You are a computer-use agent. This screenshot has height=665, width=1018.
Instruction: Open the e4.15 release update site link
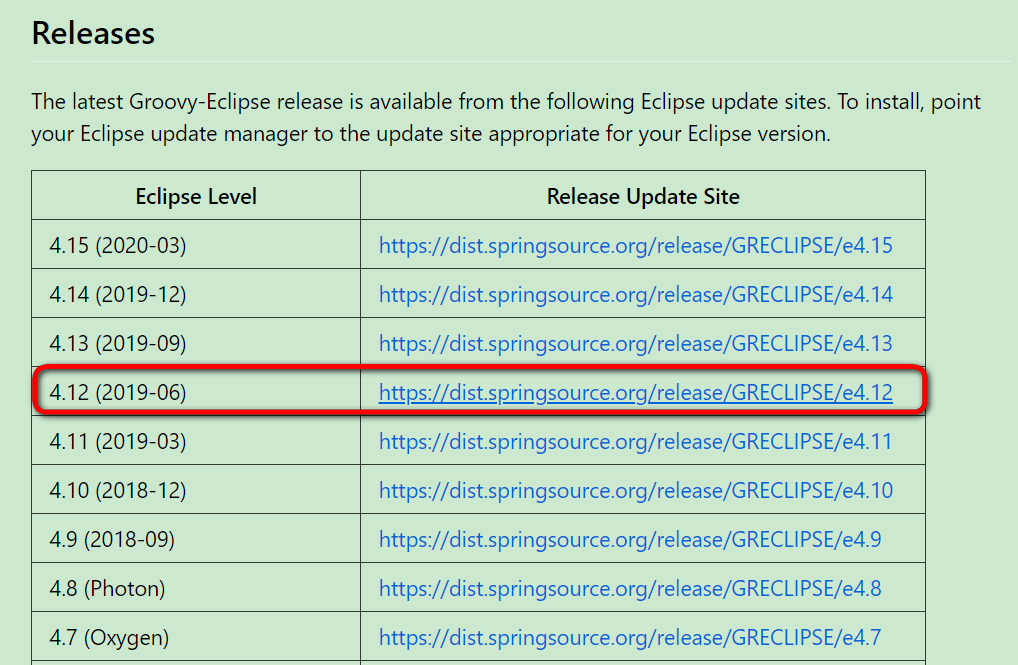click(x=636, y=245)
